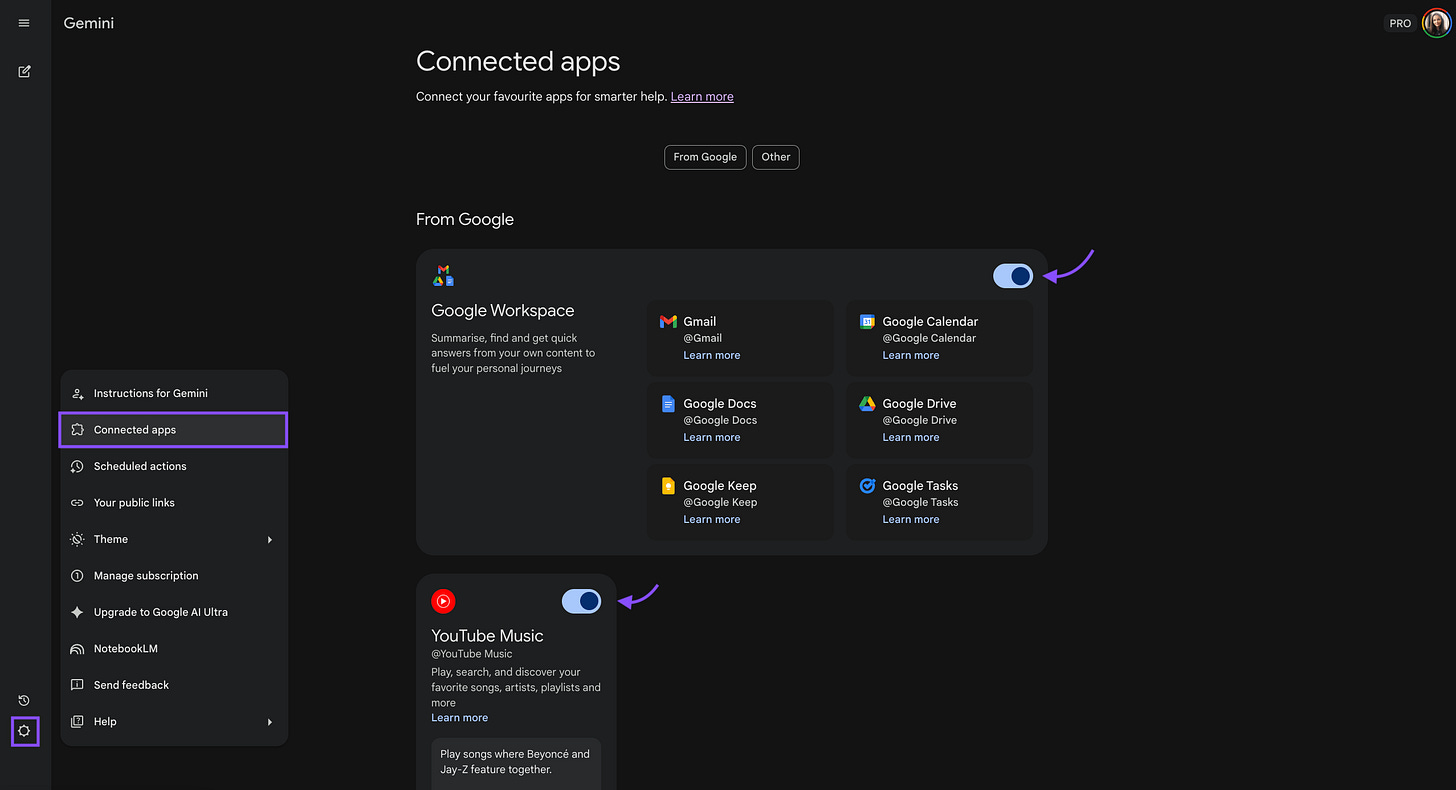Screen dimensions: 1456x790
Task: Click the Google Drive icon
Action: tap(866, 403)
